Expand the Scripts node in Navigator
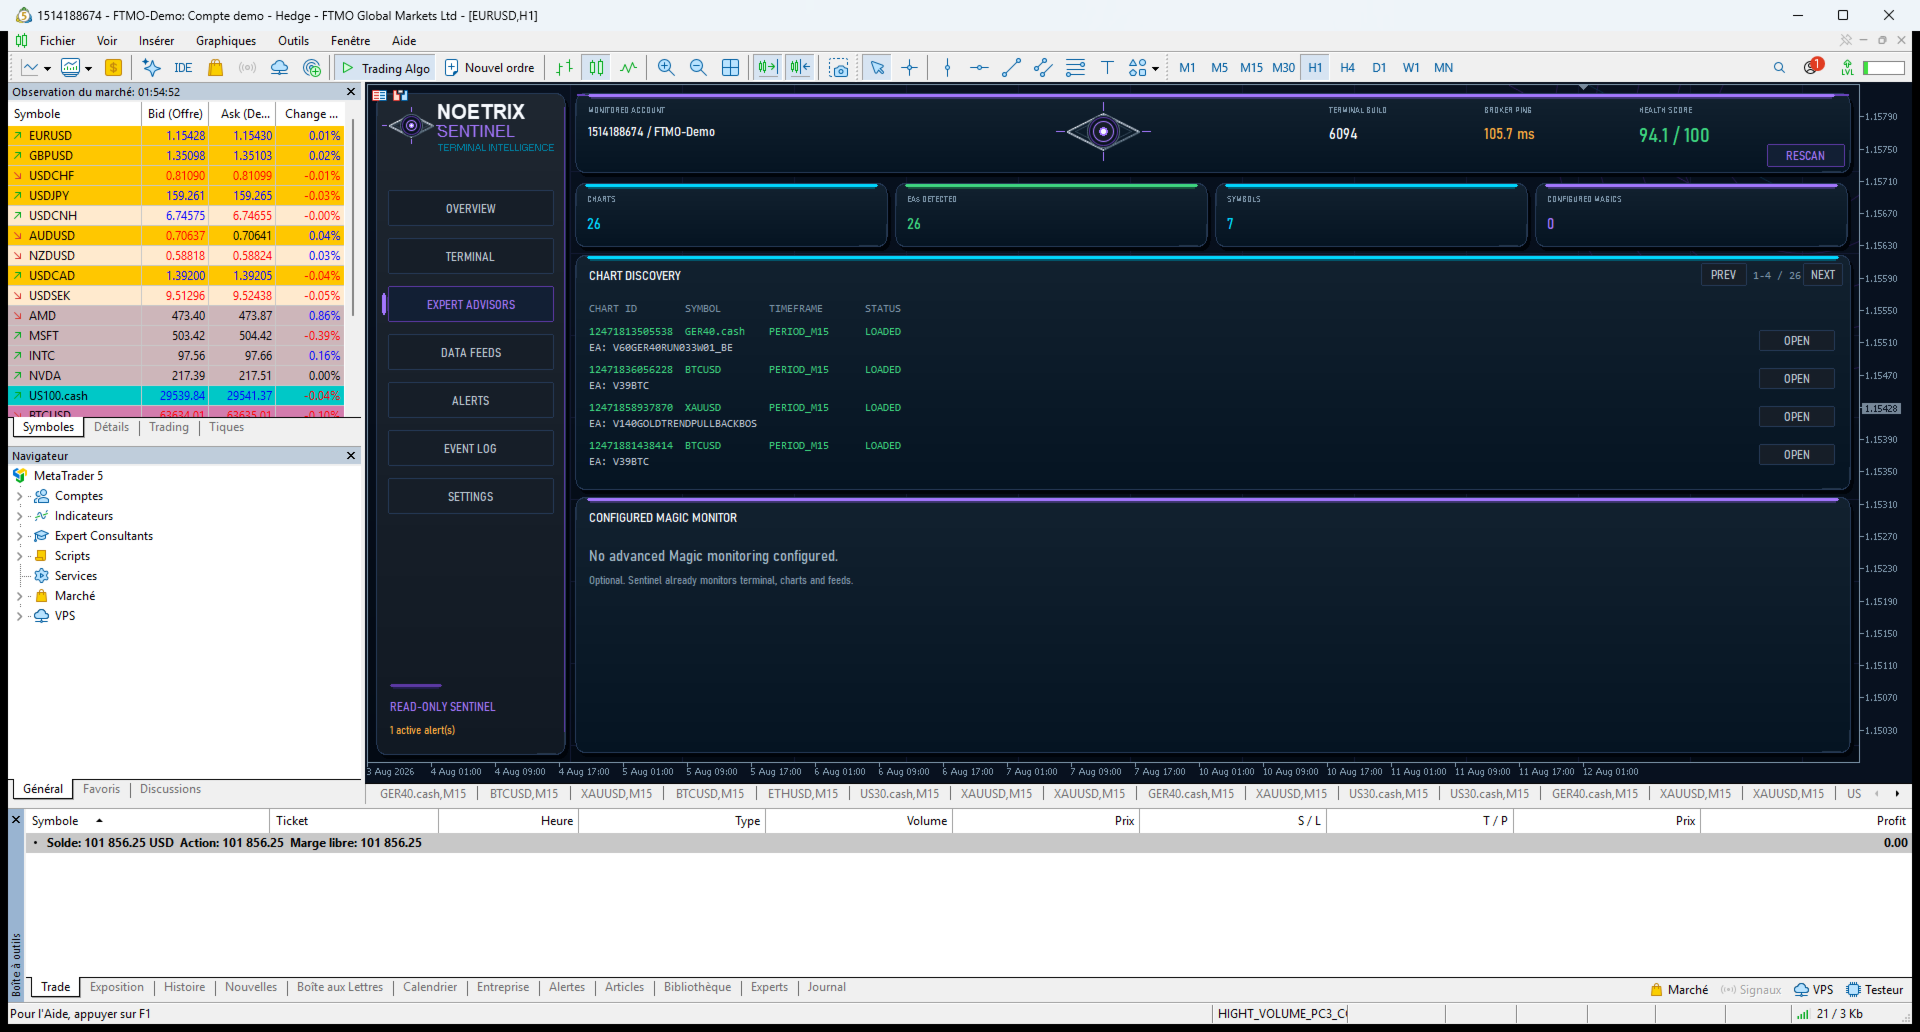This screenshot has width=1920, height=1032. (x=19, y=556)
